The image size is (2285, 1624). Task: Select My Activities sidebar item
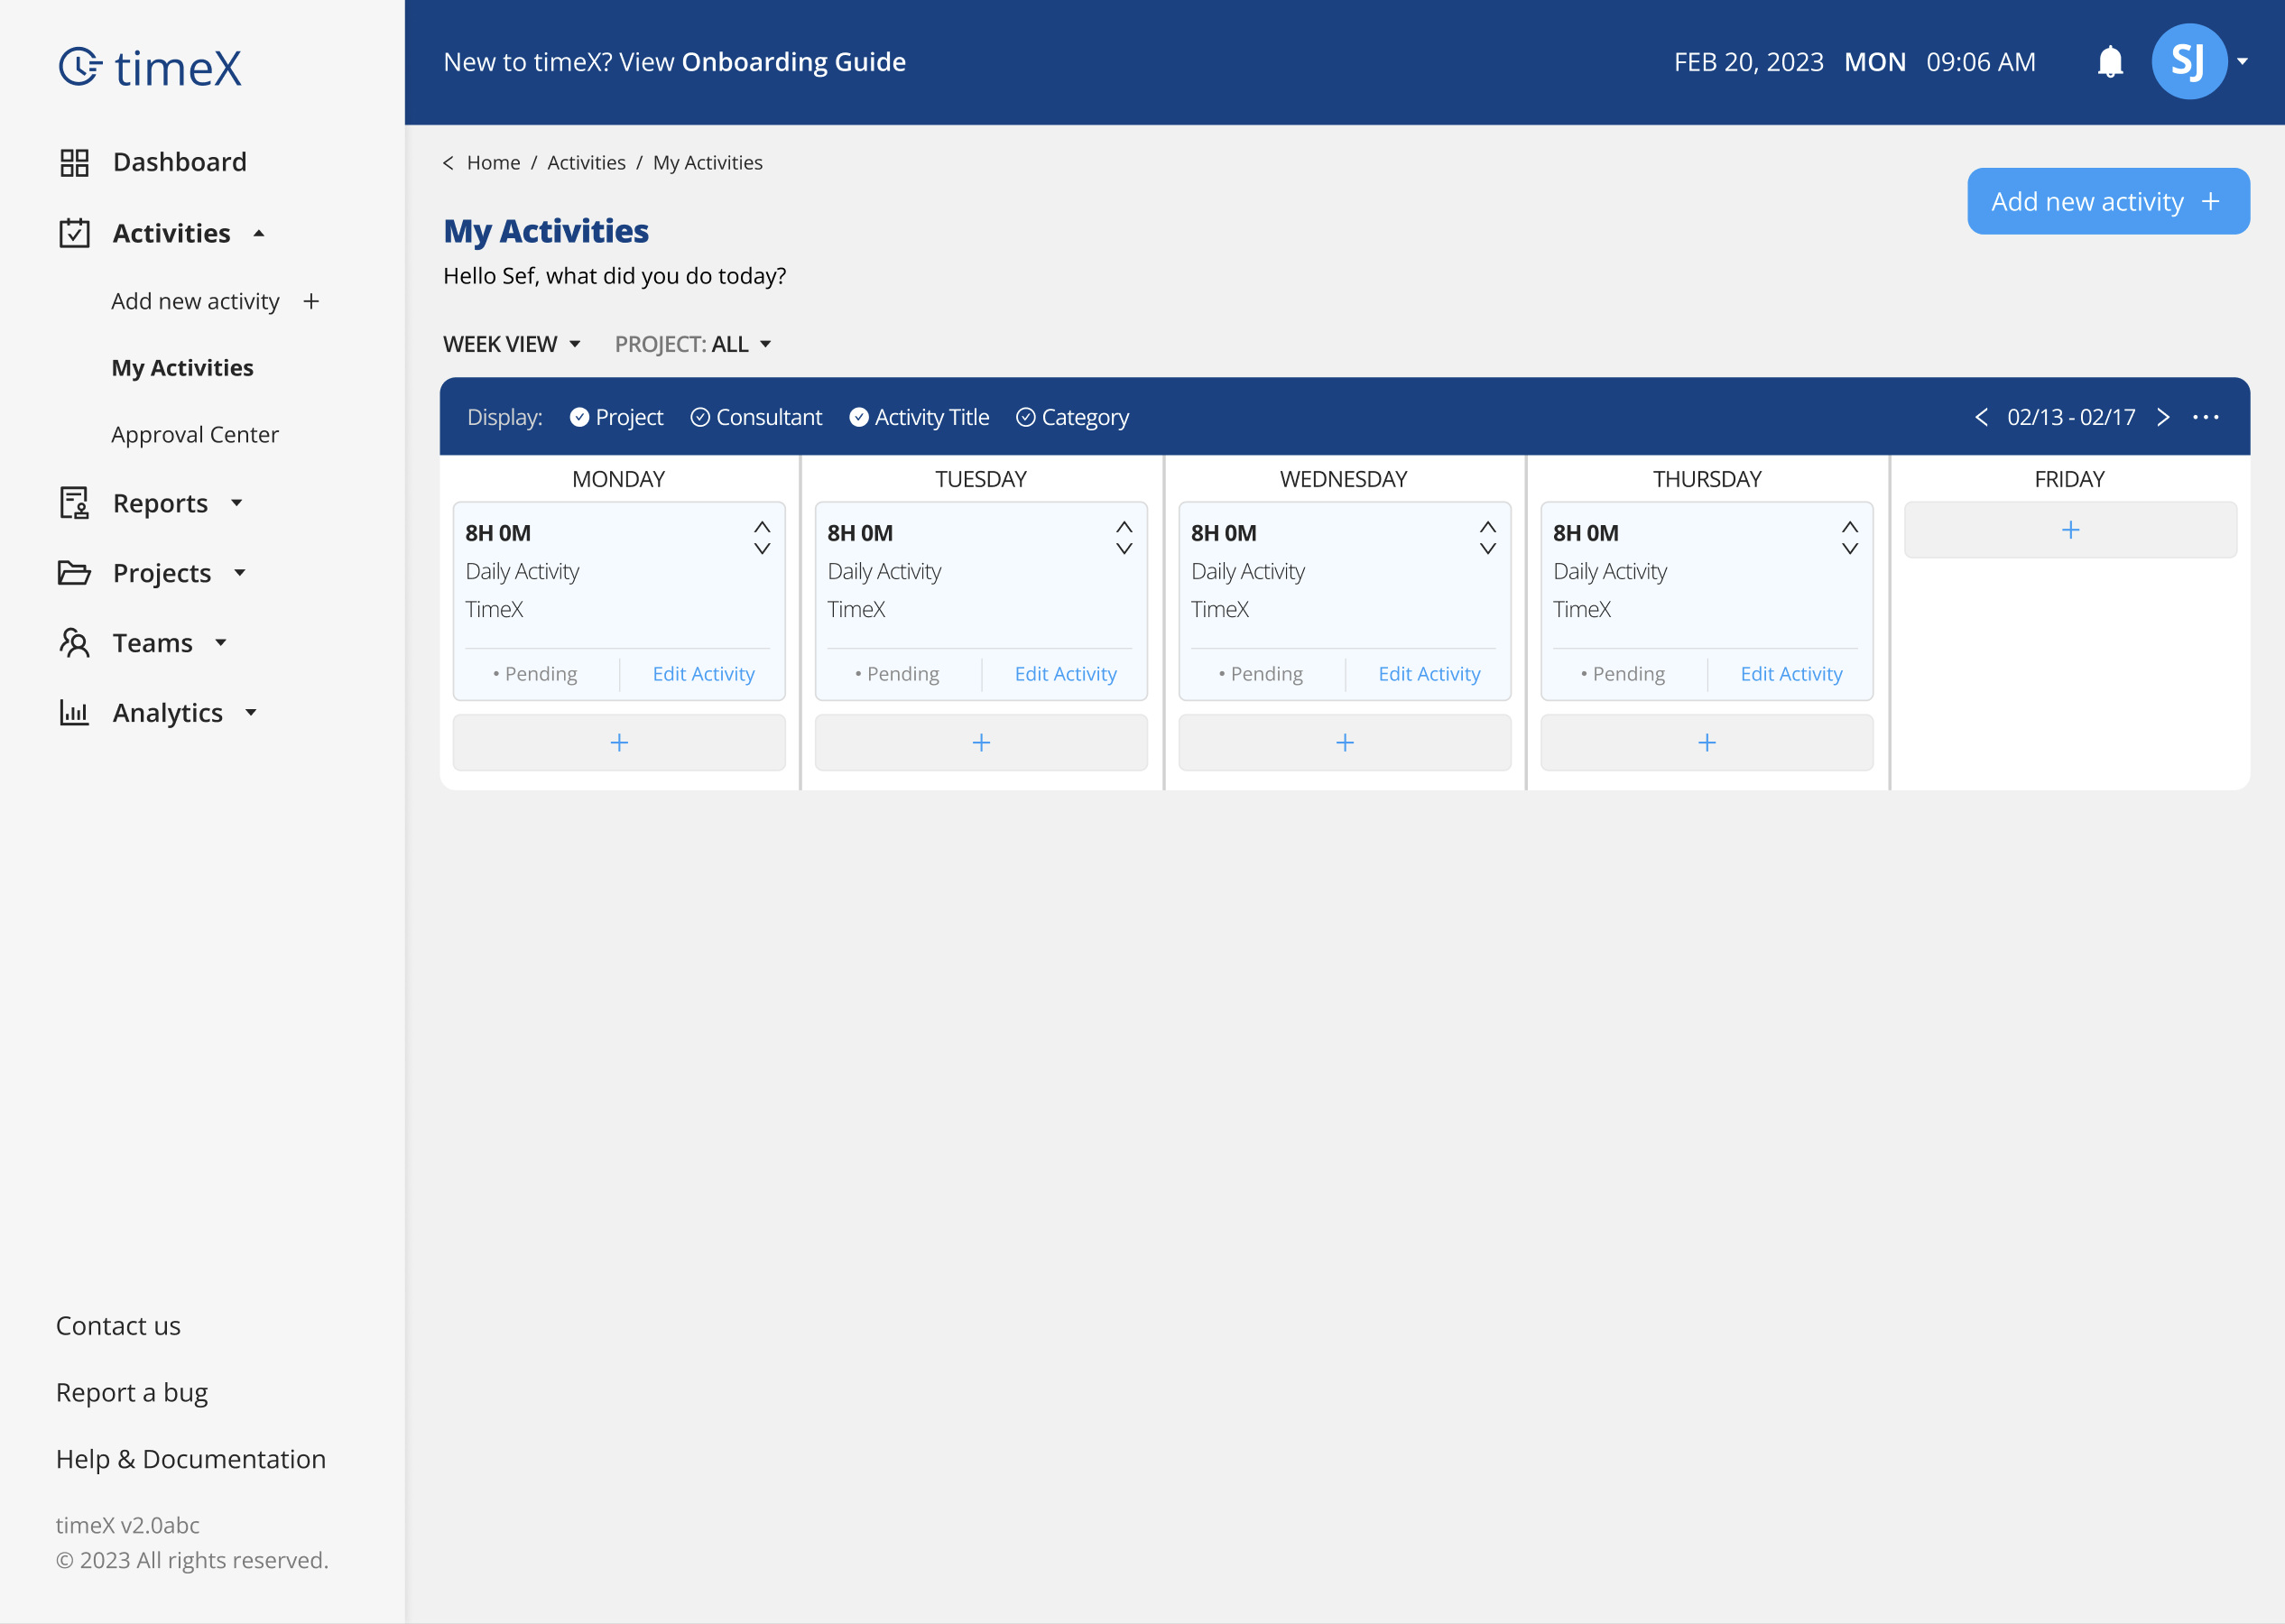tap(182, 368)
